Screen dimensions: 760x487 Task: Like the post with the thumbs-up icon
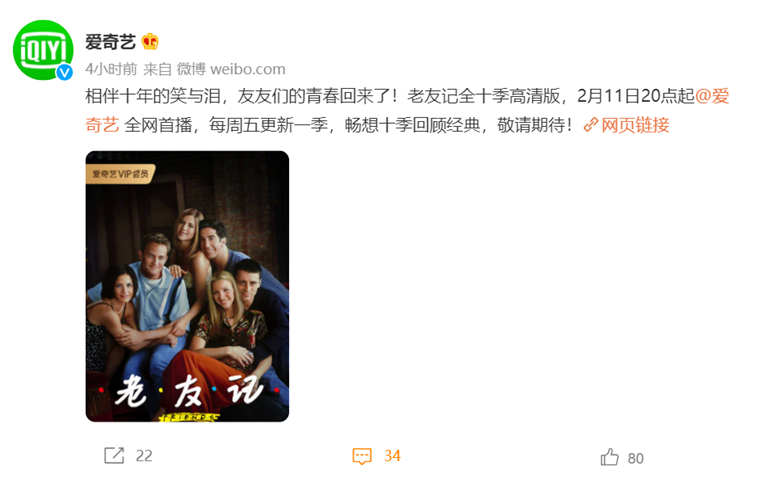[609, 457]
